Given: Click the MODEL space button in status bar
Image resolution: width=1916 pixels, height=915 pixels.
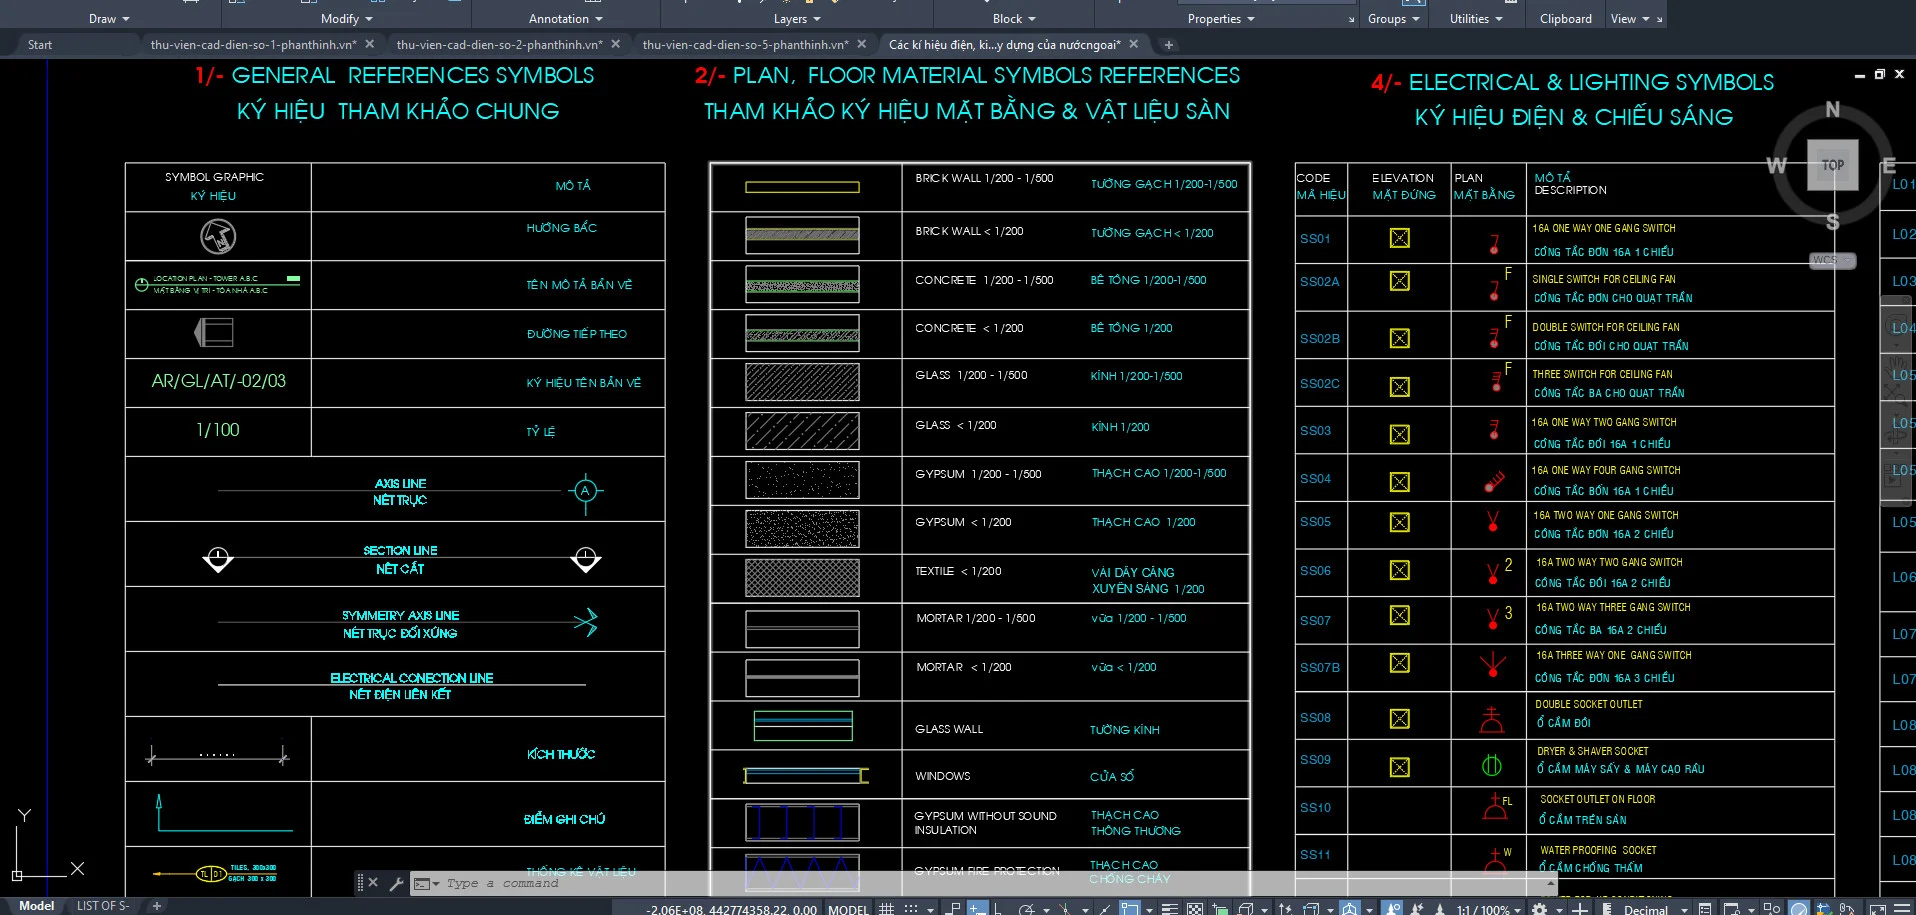Looking at the screenshot, I should pos(848,909).
